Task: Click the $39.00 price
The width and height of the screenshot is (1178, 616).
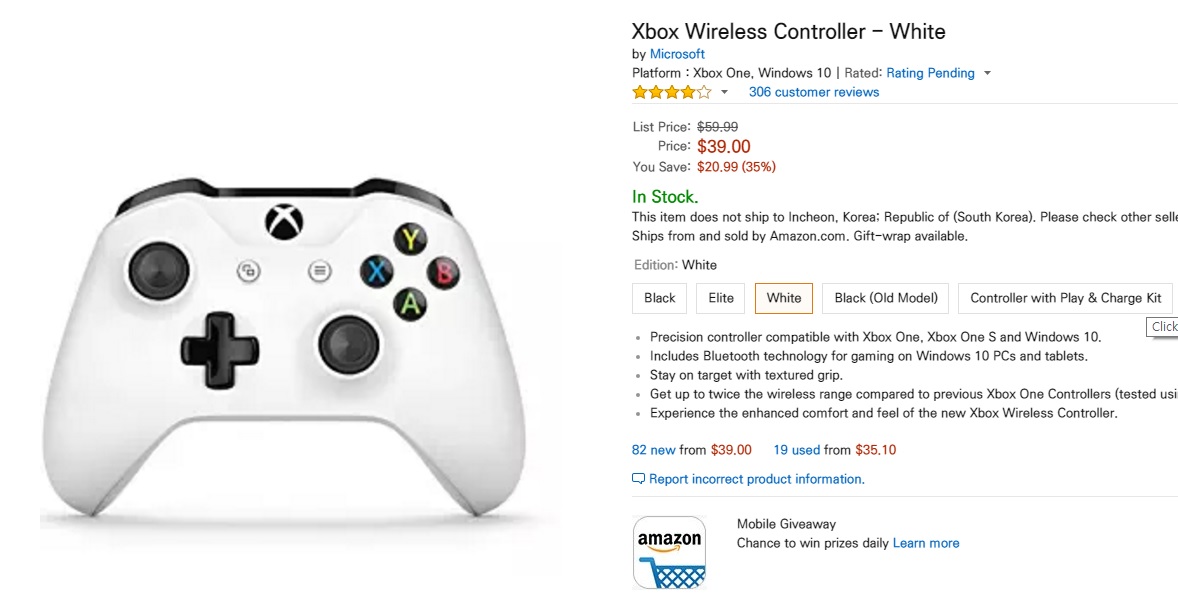Action: point(723,147)
